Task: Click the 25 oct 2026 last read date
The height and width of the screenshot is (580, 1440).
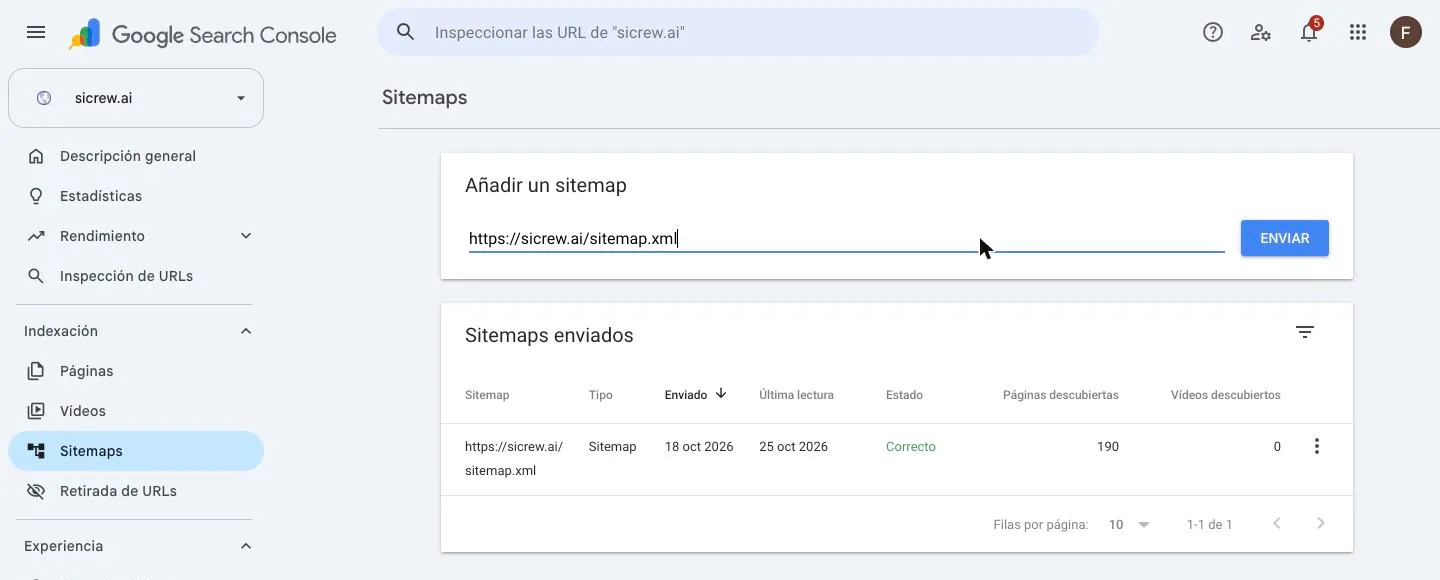Action: (x=793, y=447)
